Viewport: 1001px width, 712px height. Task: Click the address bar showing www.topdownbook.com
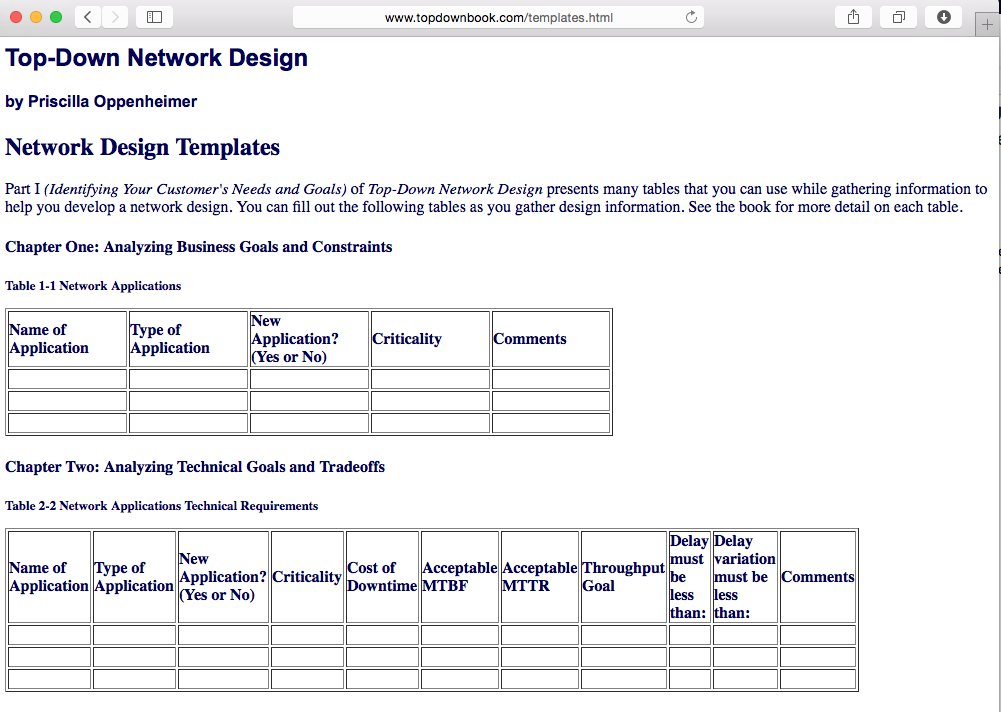(497, 16)
